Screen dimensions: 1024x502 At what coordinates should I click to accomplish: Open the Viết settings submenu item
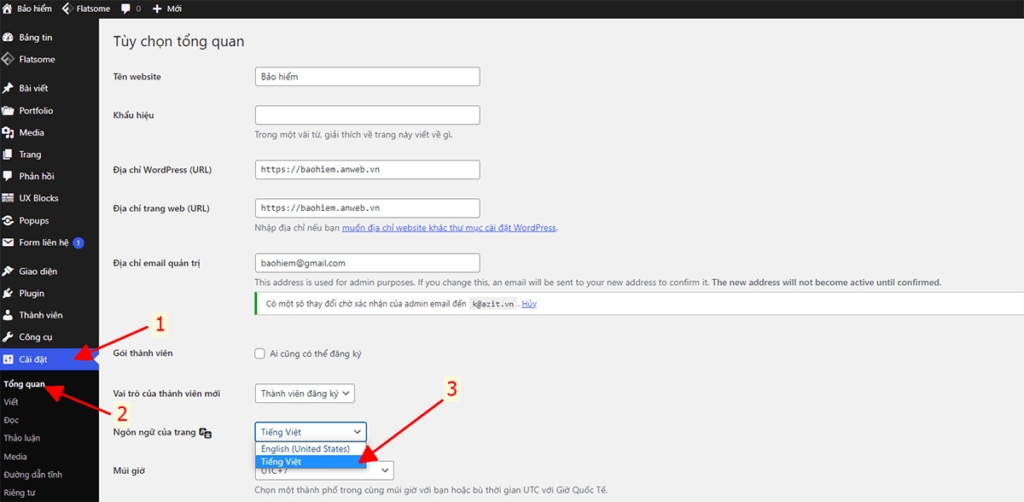coord(11,402)
